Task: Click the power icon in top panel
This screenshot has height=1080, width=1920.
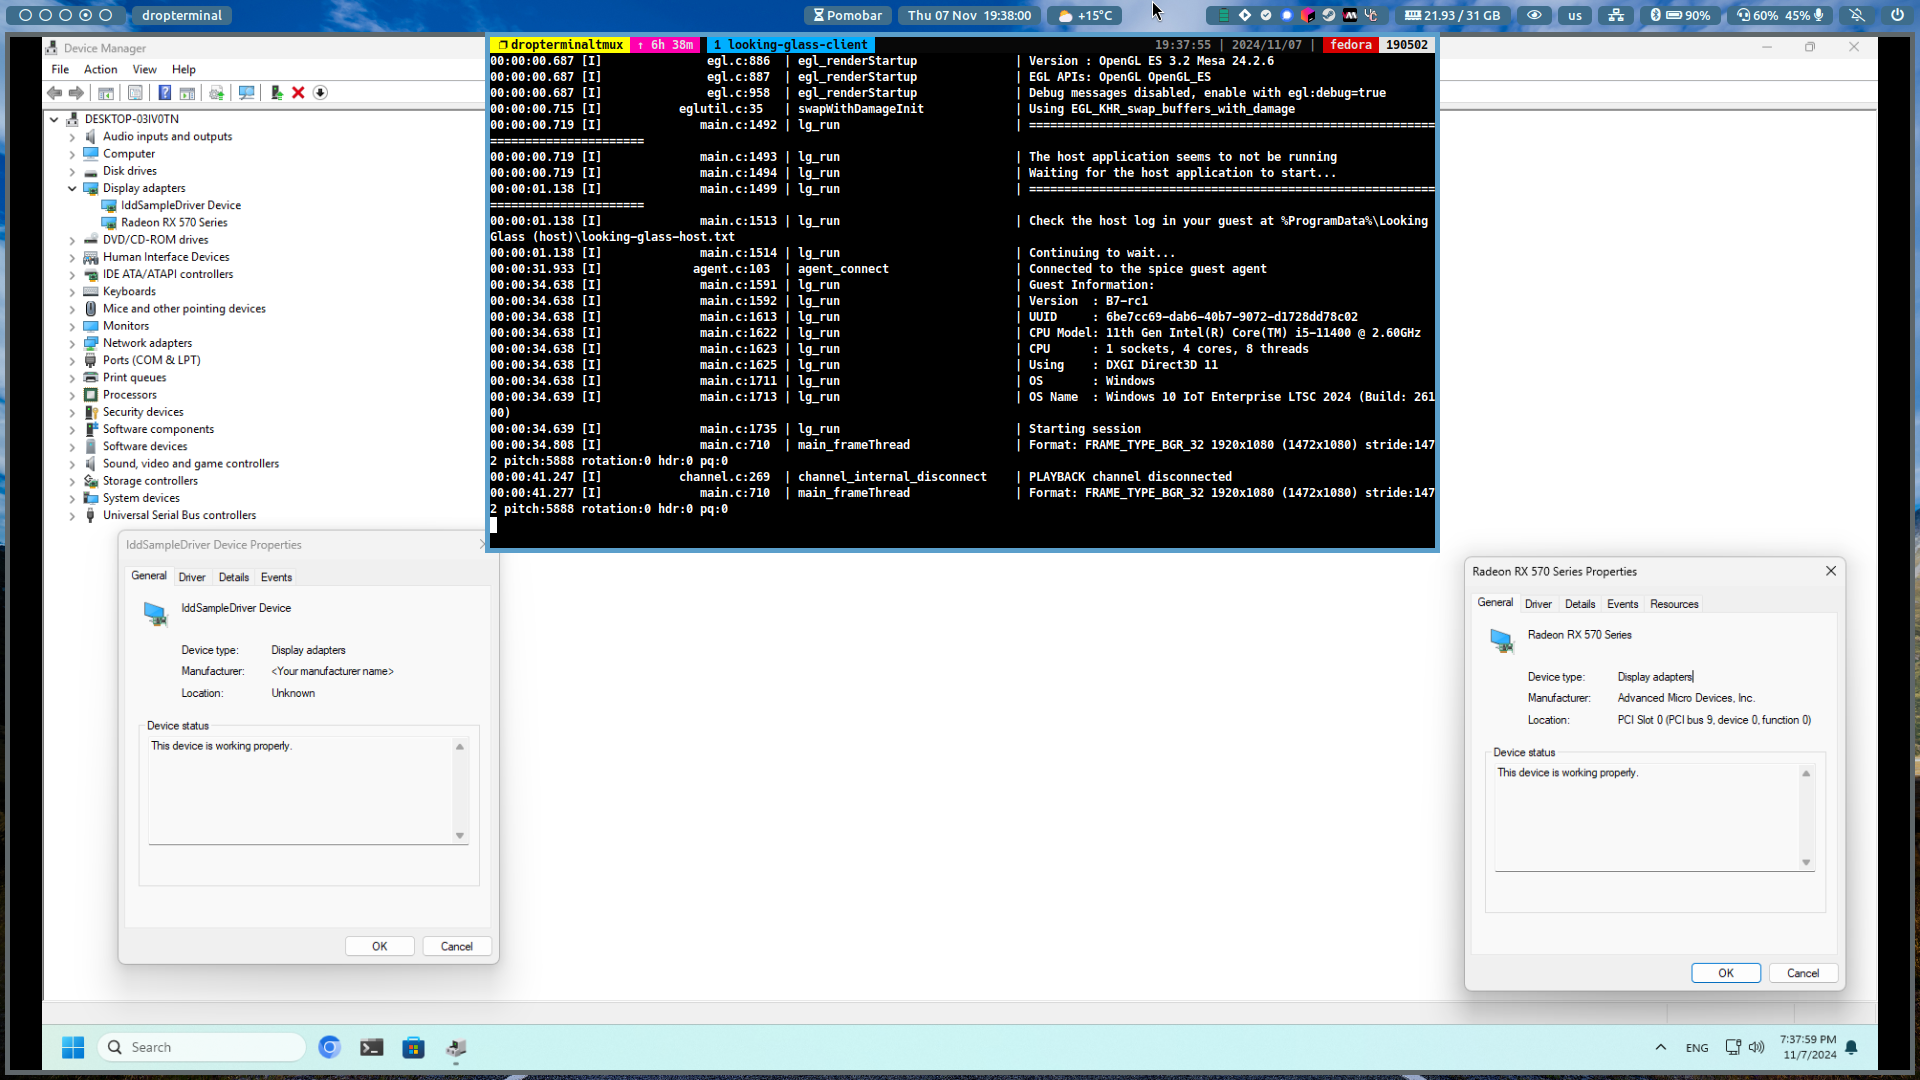Action: [1897, 15]
